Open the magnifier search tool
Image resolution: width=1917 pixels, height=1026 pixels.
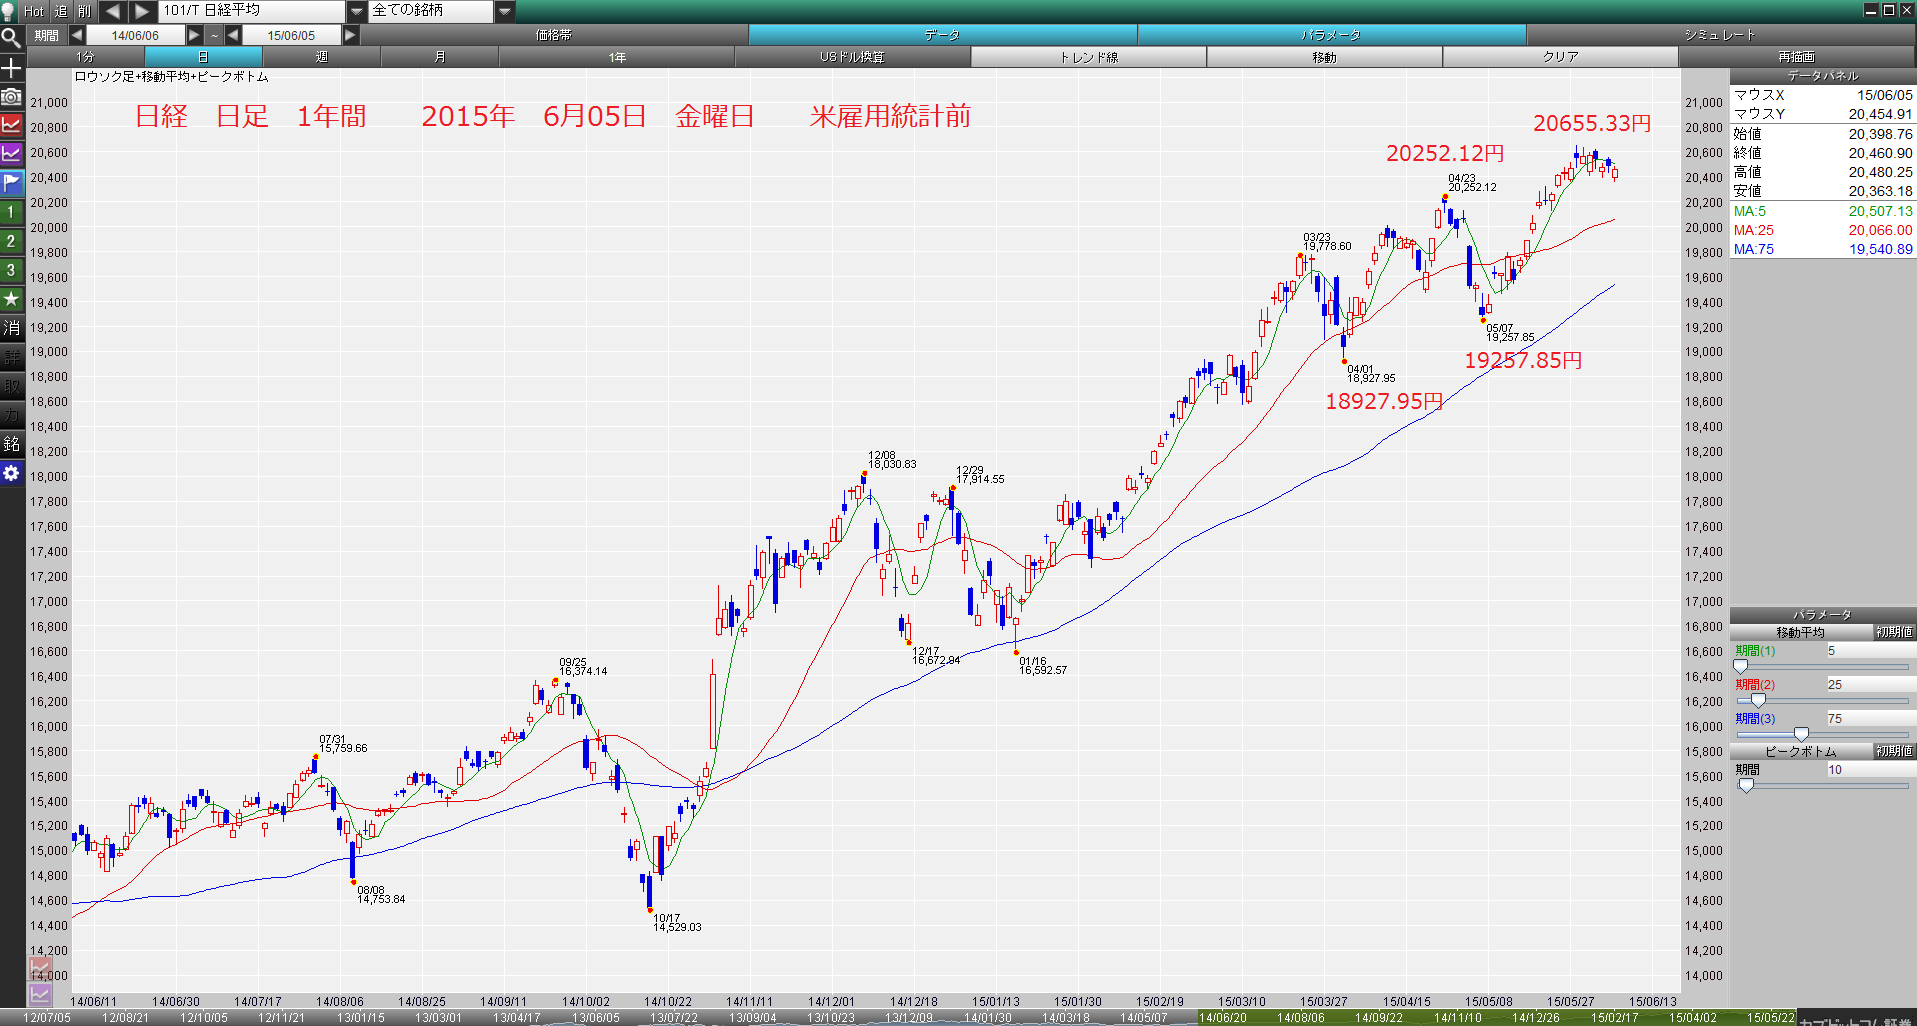tap(11, 38)
